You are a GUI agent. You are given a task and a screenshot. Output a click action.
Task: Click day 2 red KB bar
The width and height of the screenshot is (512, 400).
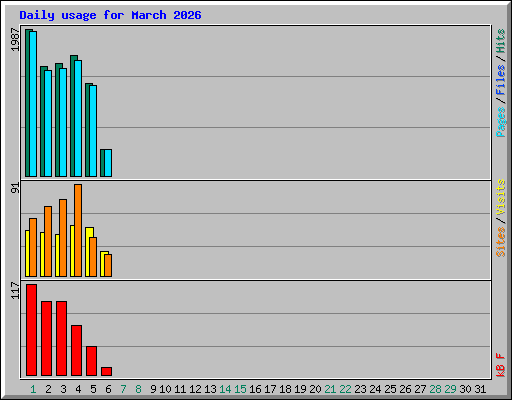pos(46,338)
